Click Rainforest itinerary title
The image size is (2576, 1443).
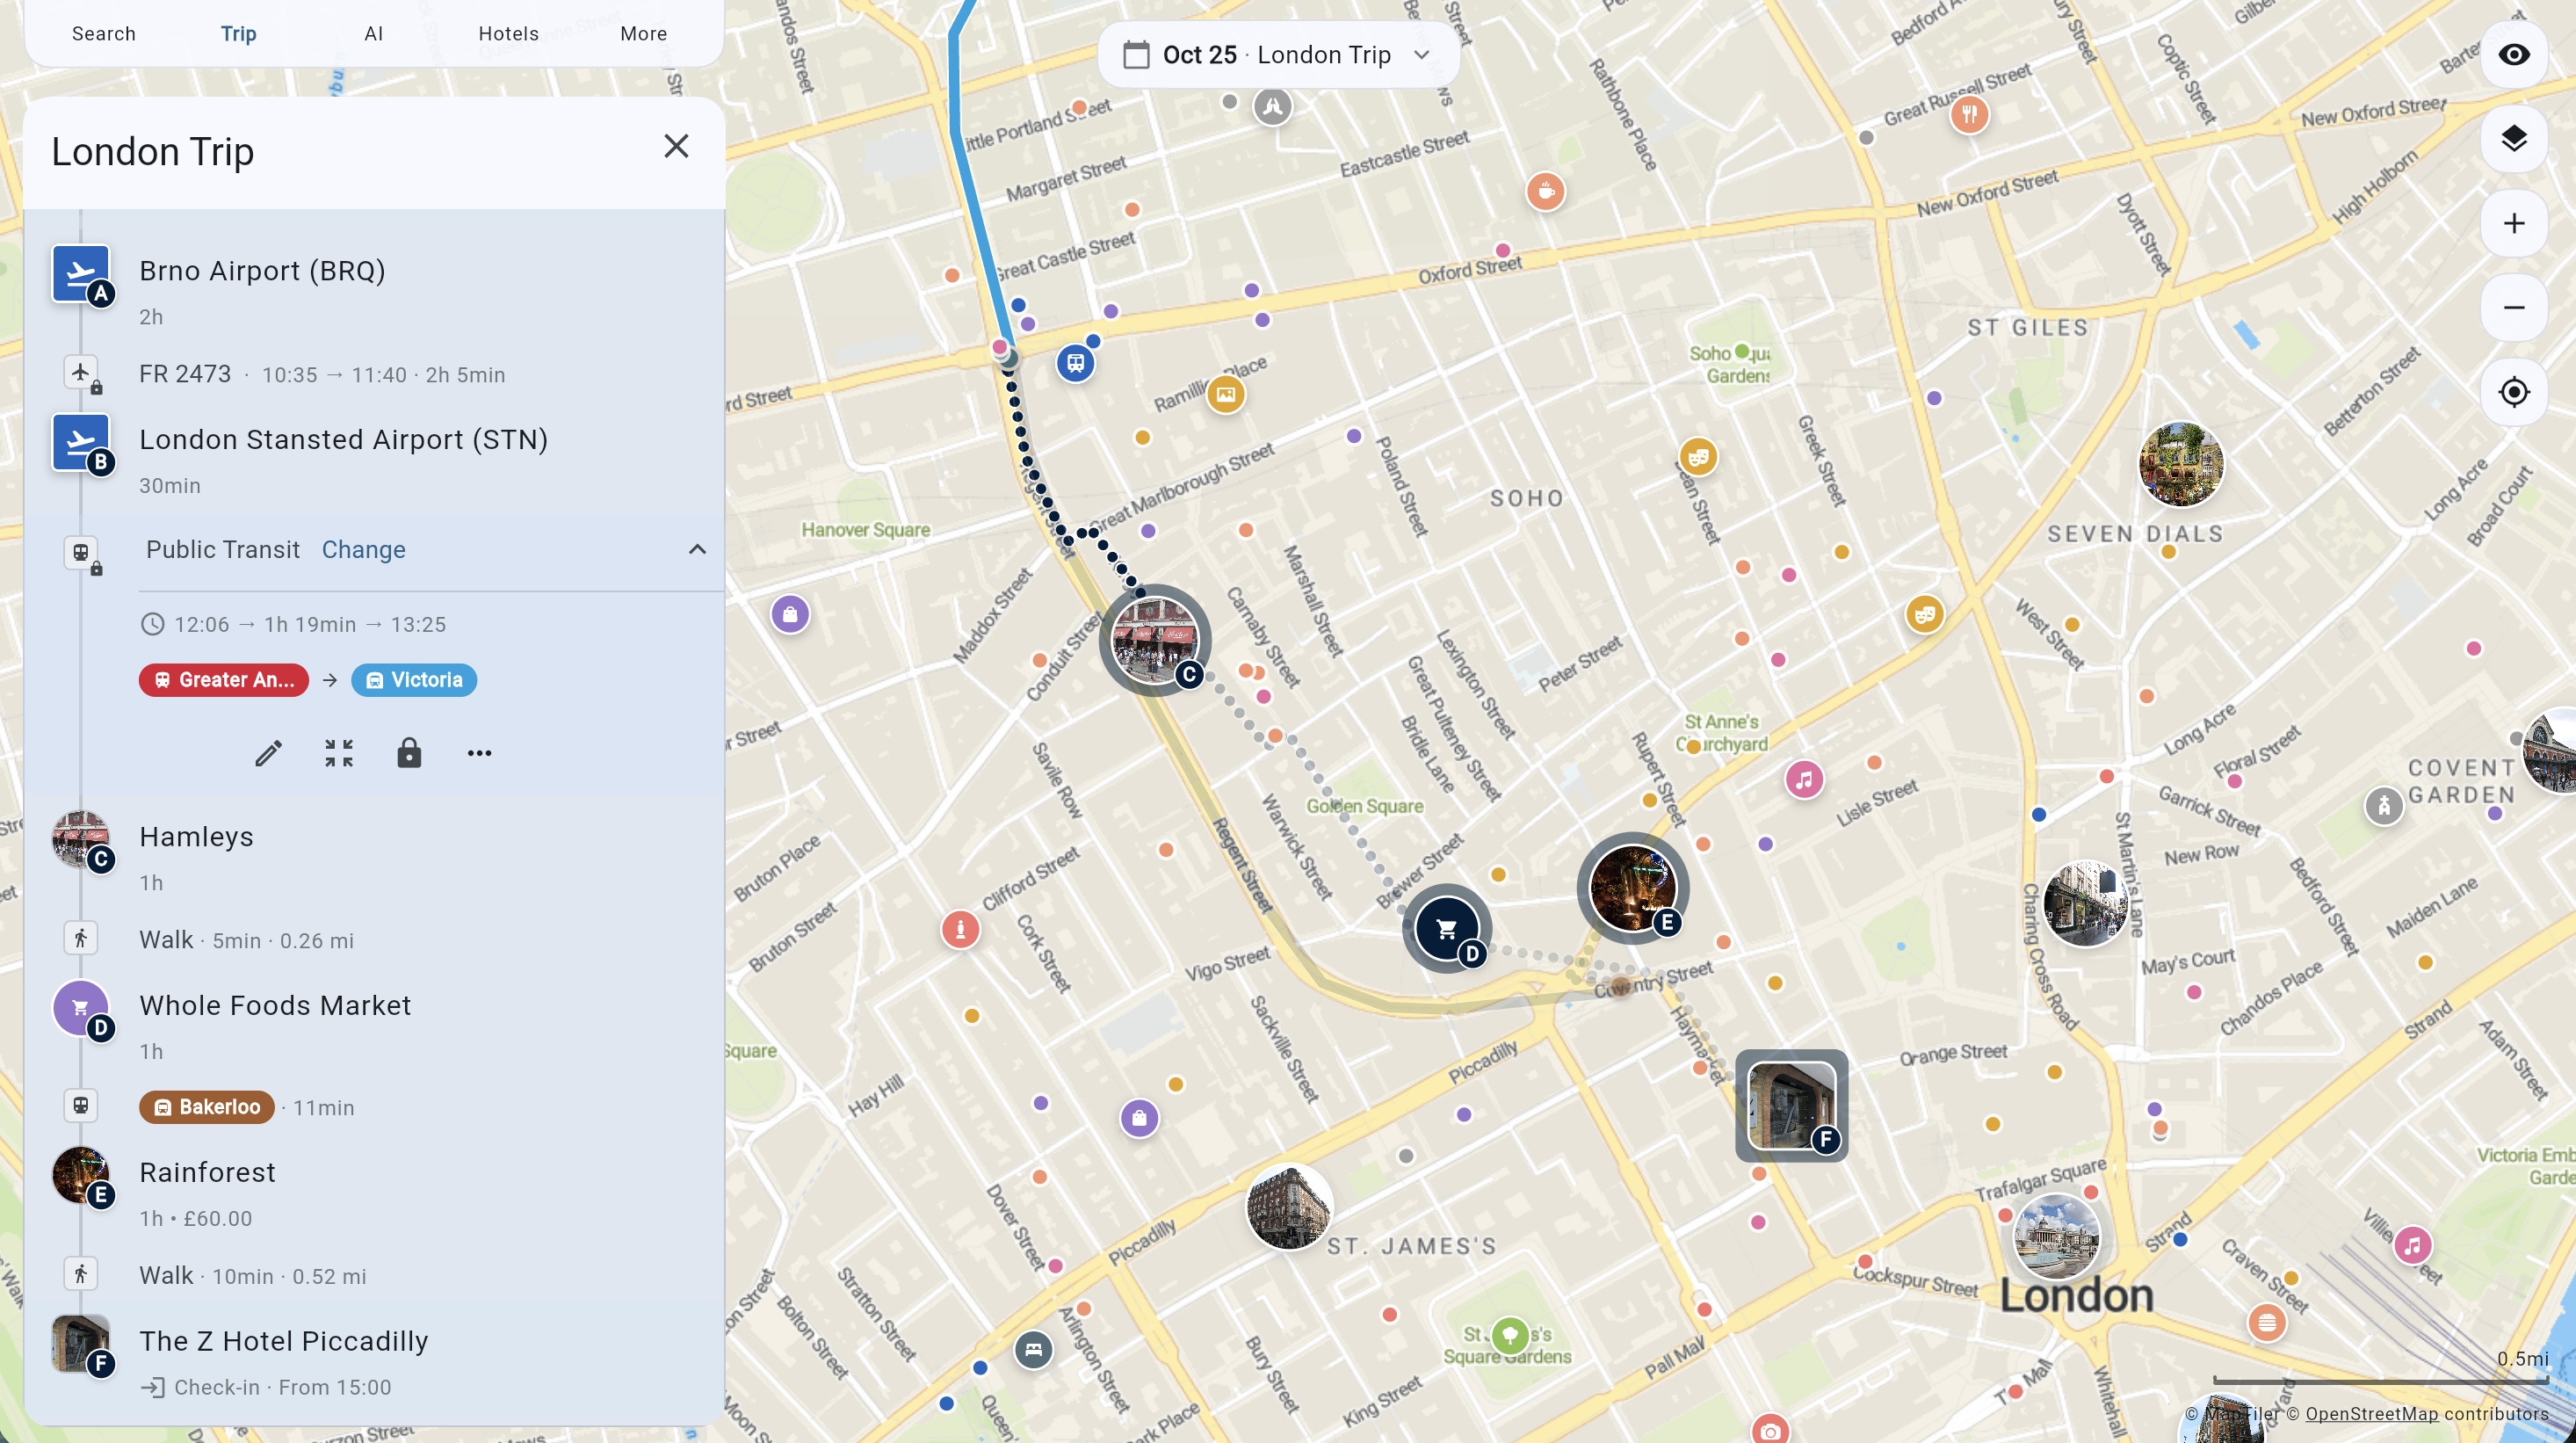point(207,1172)
